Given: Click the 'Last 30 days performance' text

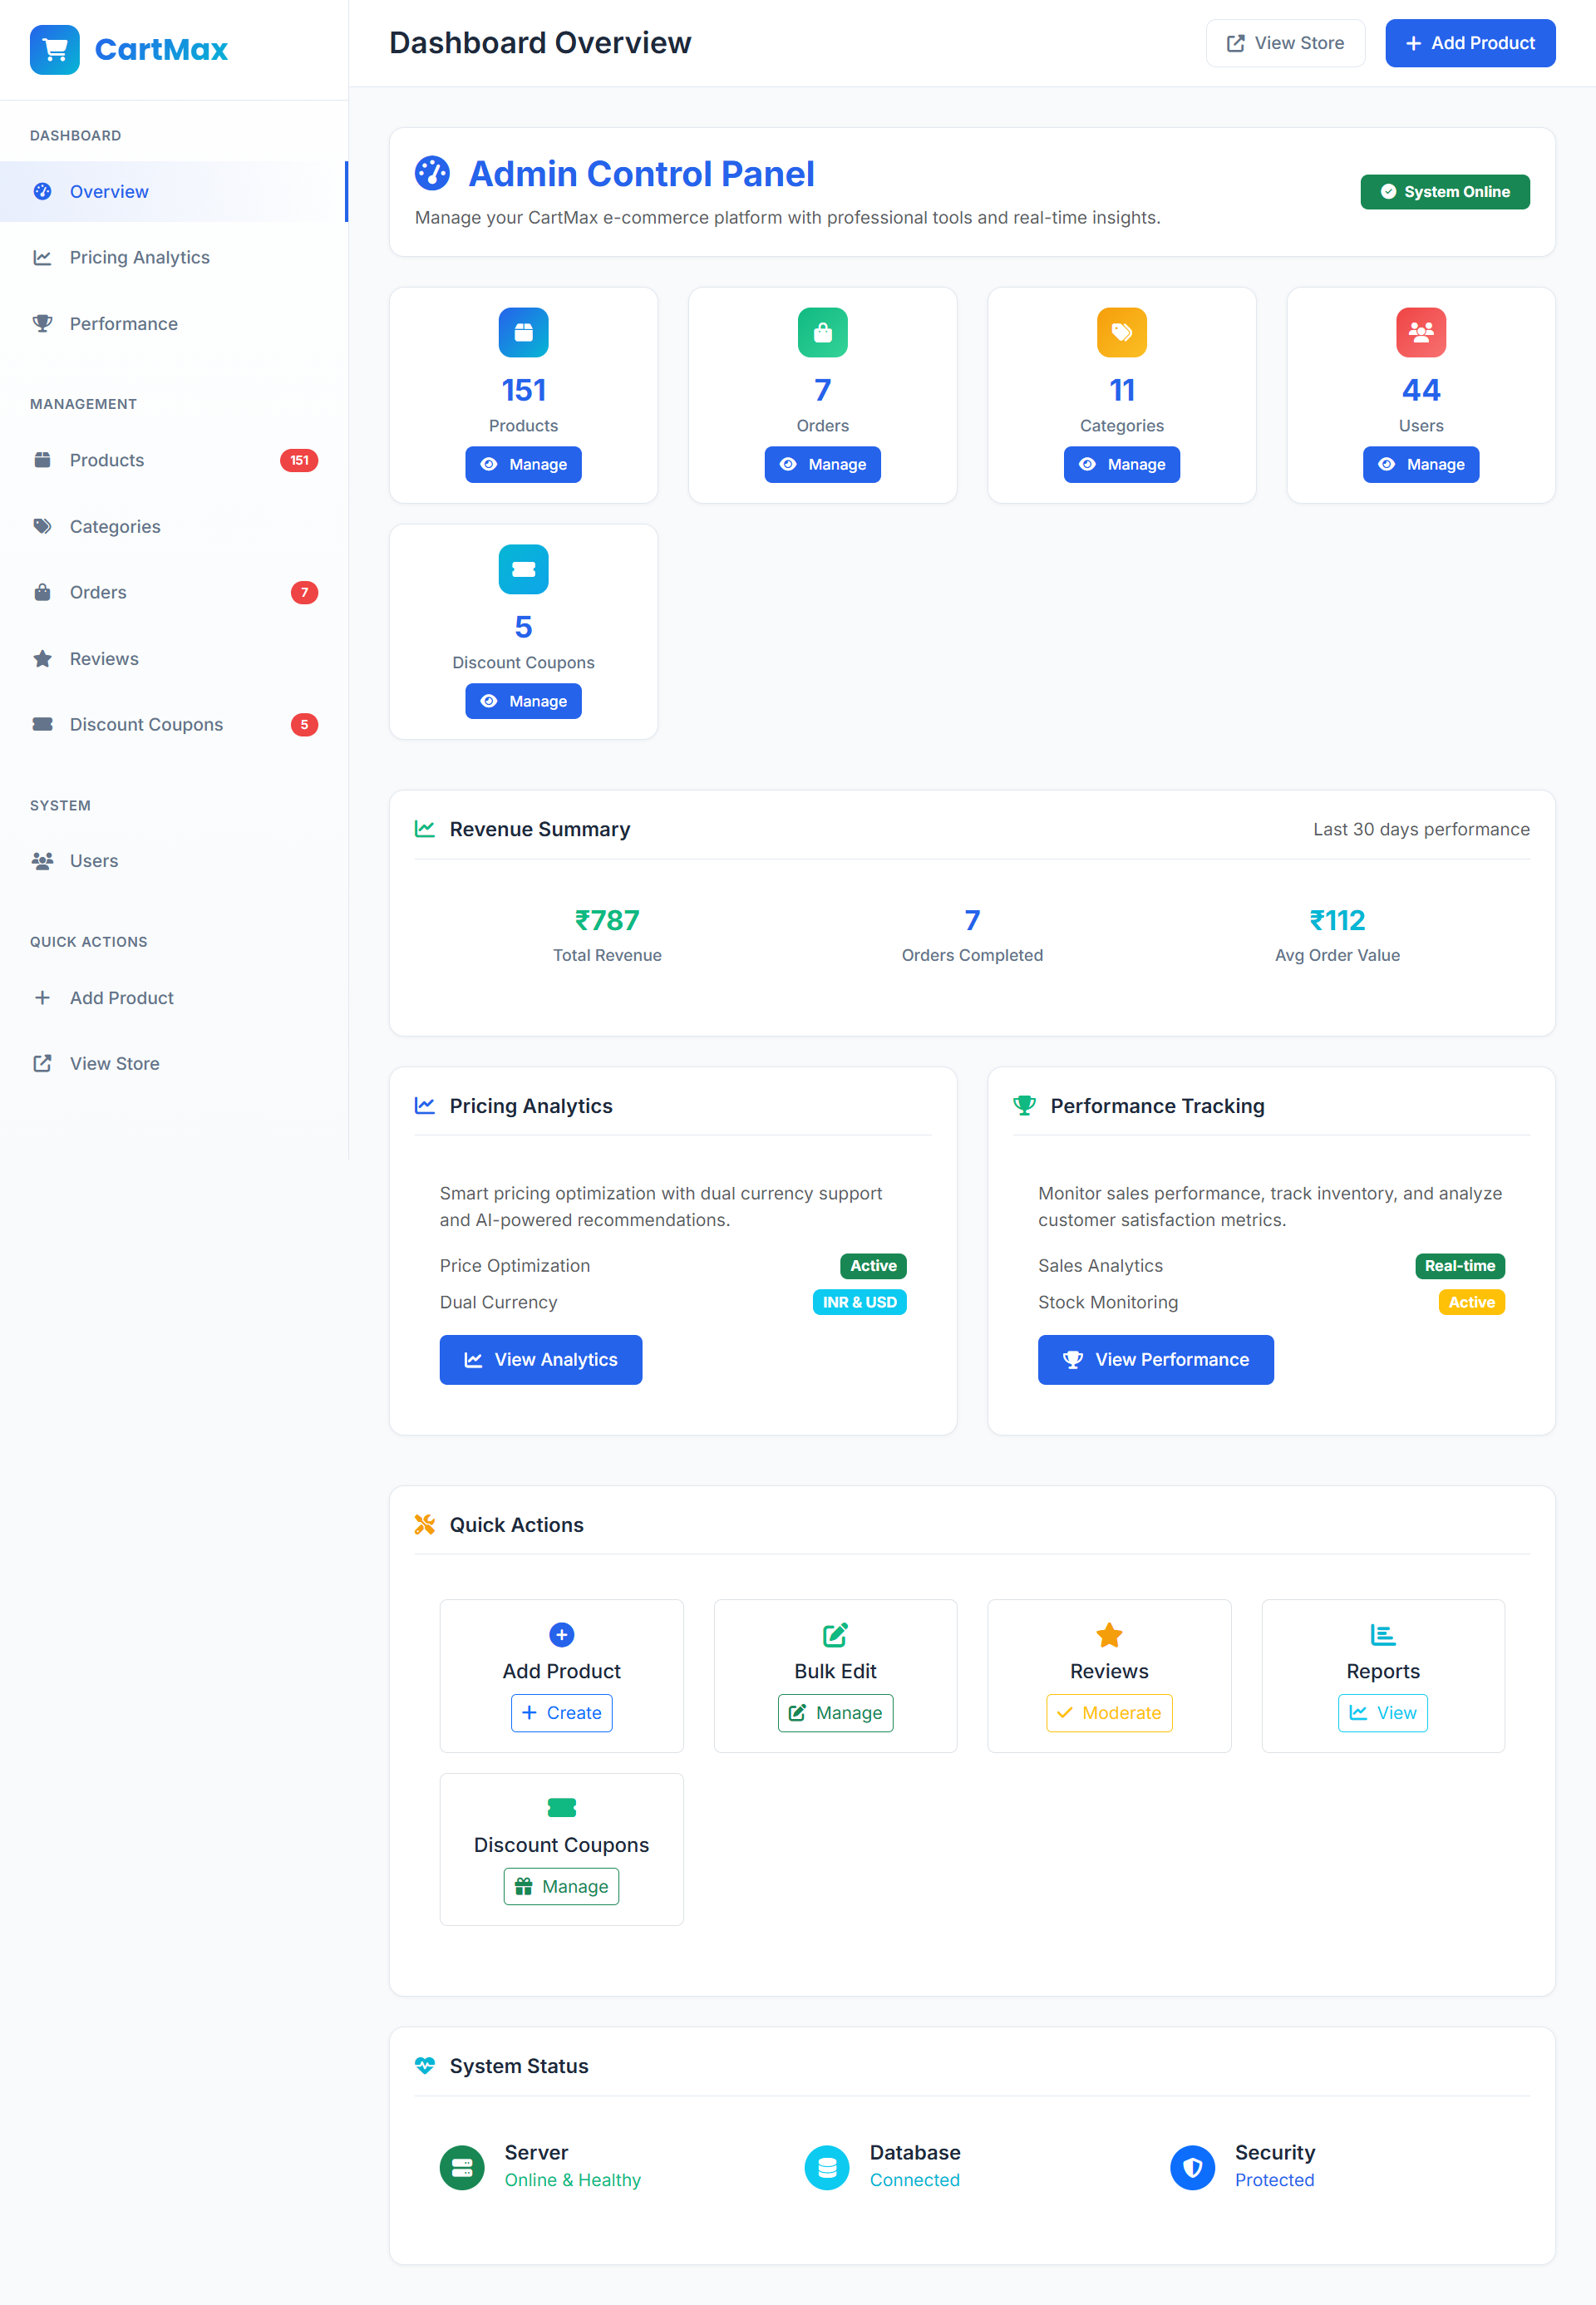Looking at the screenshot, I should click(1421, 830).
